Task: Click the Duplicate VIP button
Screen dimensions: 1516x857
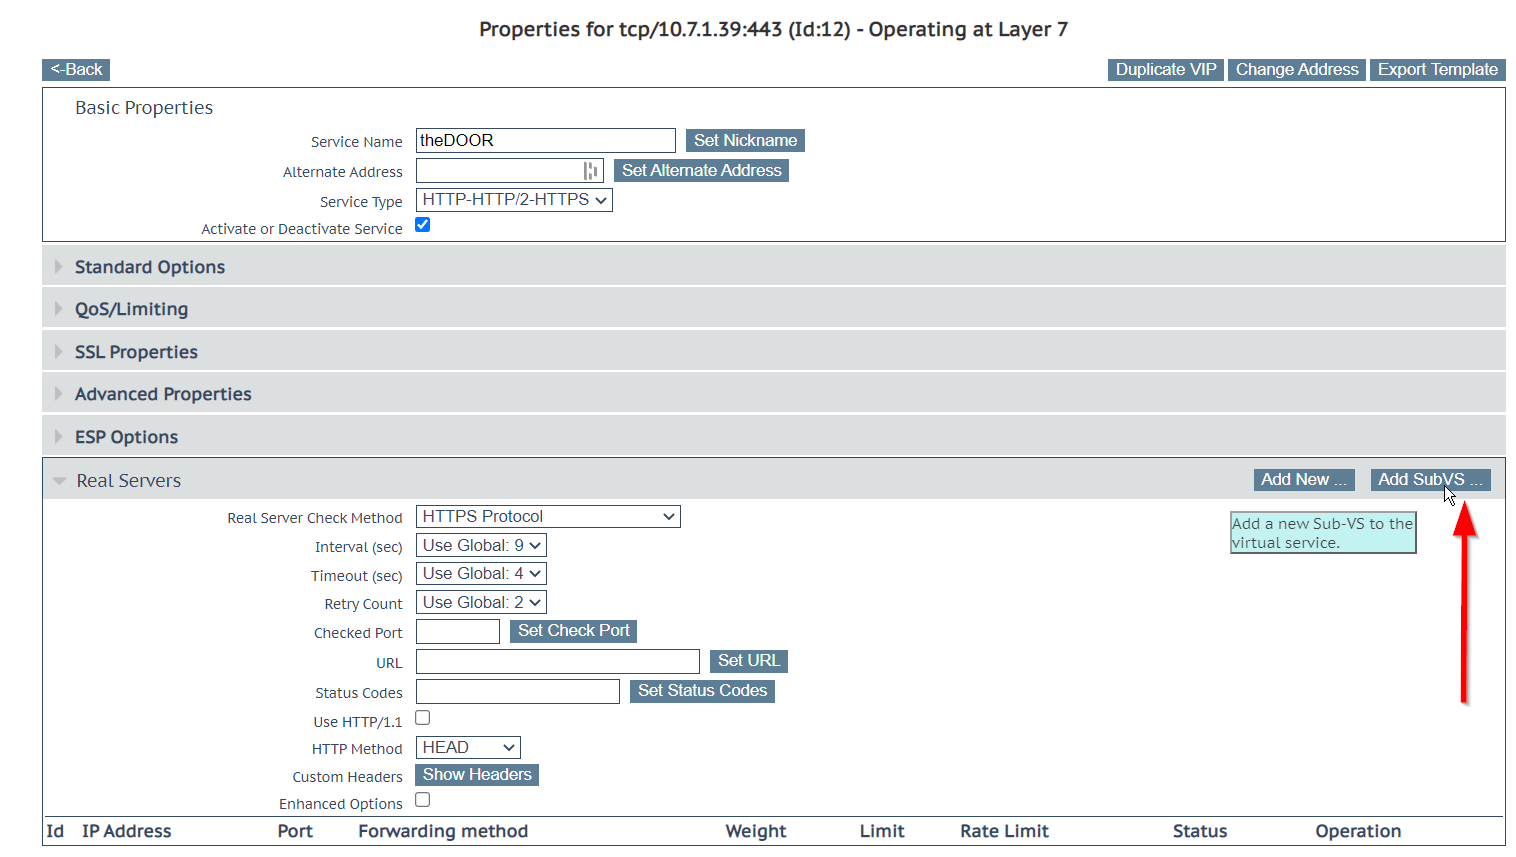Action: pyautogui.click(x=1165, y=70)
